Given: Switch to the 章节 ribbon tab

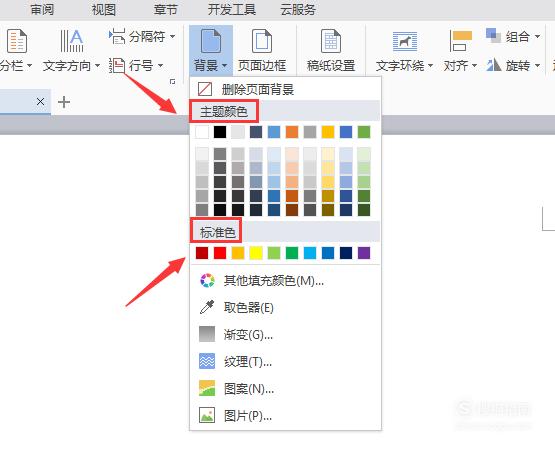Looking at the screenshot, I should coord(165,10).
